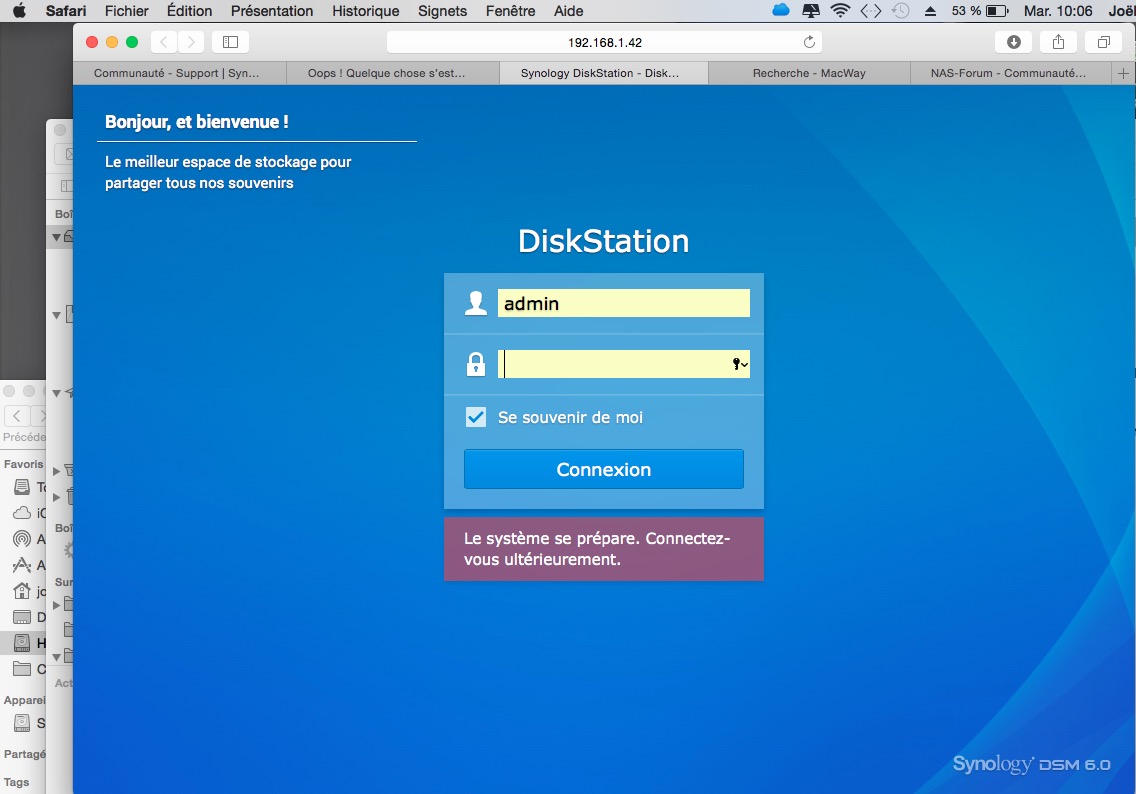1136x794 pixels.
Task: Open the Historique menu
Action: point(366,11)
